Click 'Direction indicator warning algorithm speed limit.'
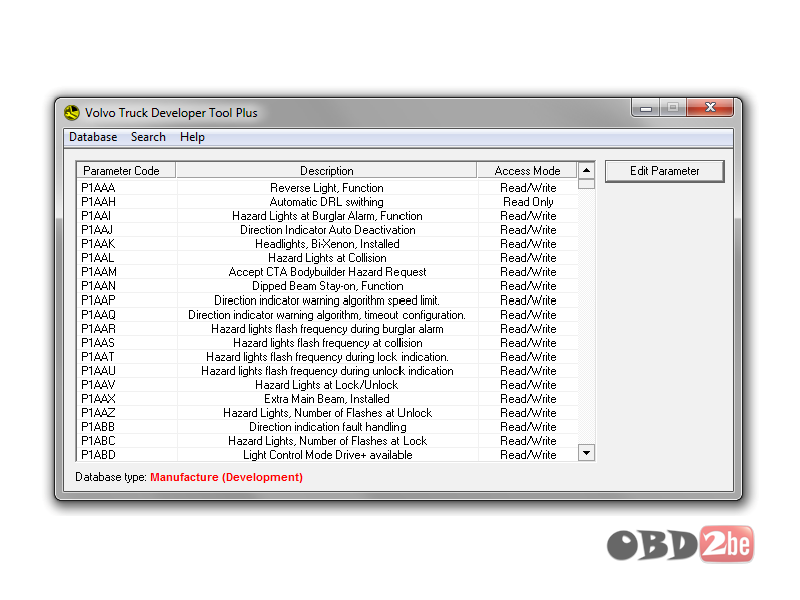The width and height of the screenshot is (800, 600). click(x=327, y=301)
